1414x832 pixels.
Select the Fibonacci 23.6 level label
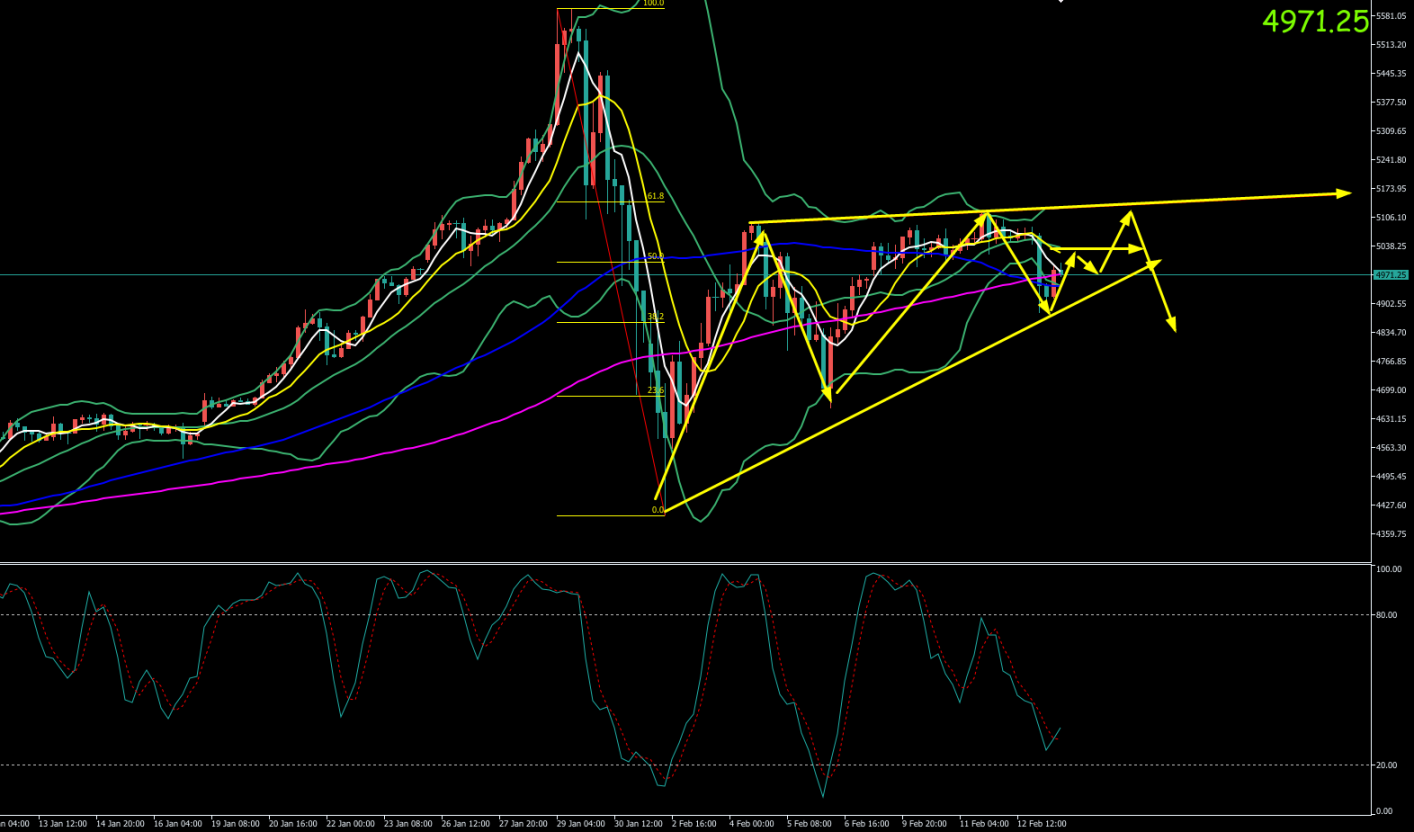point(655,391)
